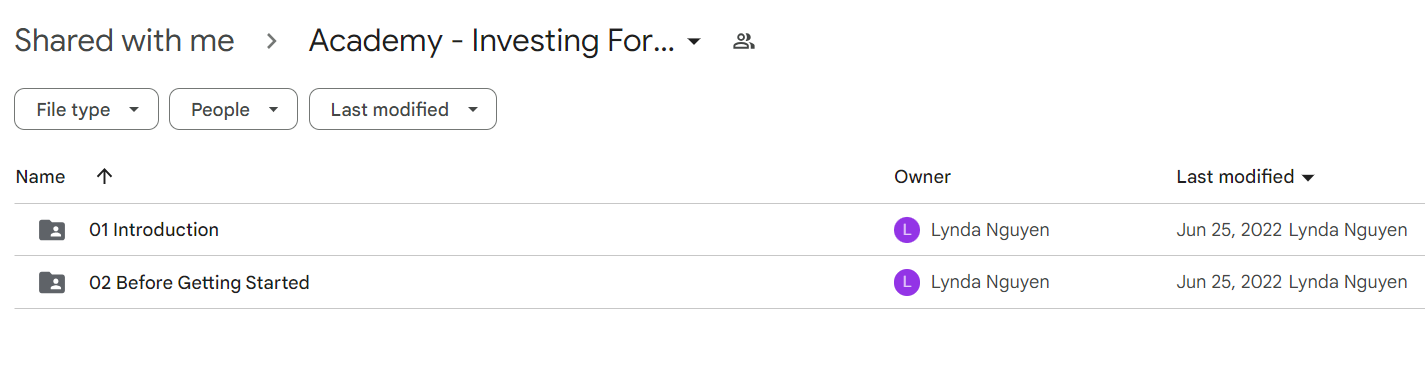This screenshot has width=1425, height=371.
Task: Expand the Academy - Investing For folder menu arrow
Action: click(694, 42)
